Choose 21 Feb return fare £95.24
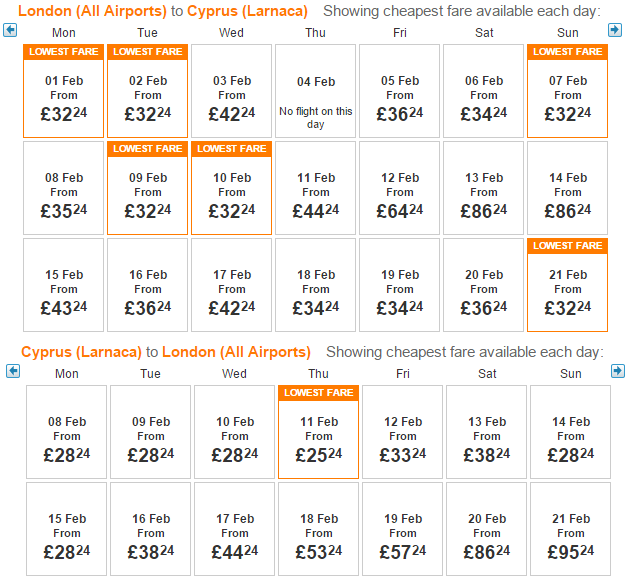The image size is (626, 579). point(571,529)
